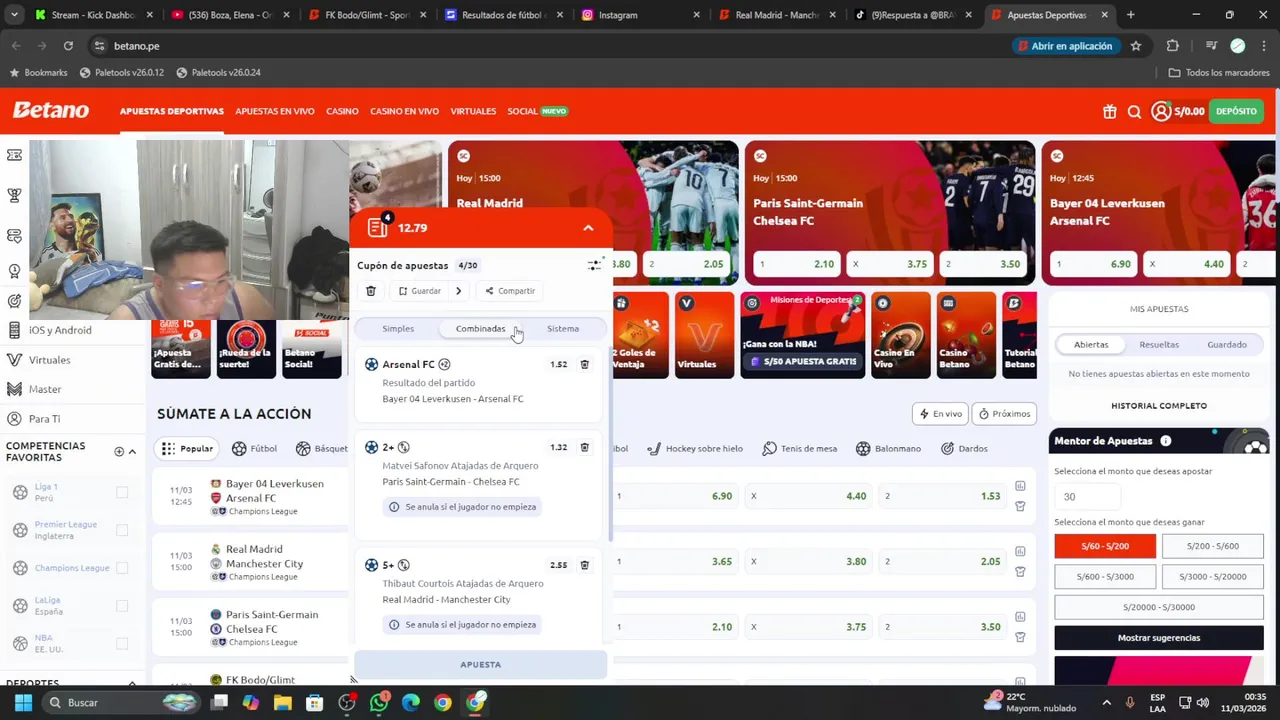Open Chrome extensions puzzle icon
Viewport: 1280px width, 720px height.
click(x=1173, y=46)
